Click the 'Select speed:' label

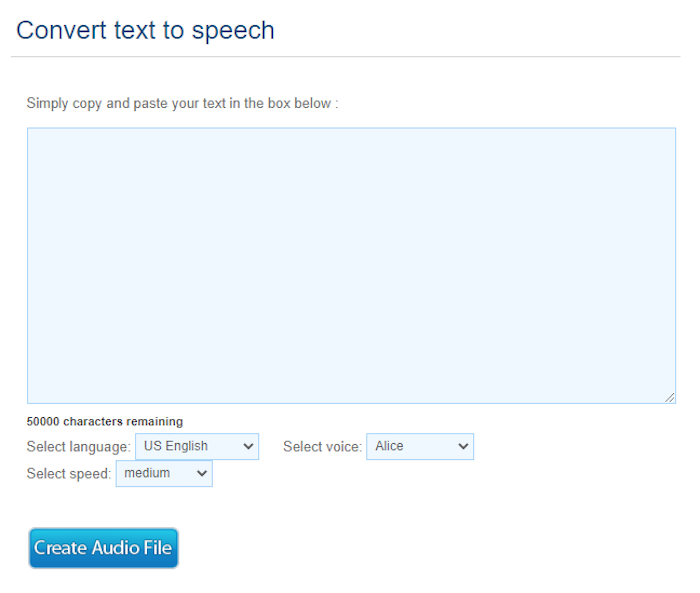tap(69, 473)
